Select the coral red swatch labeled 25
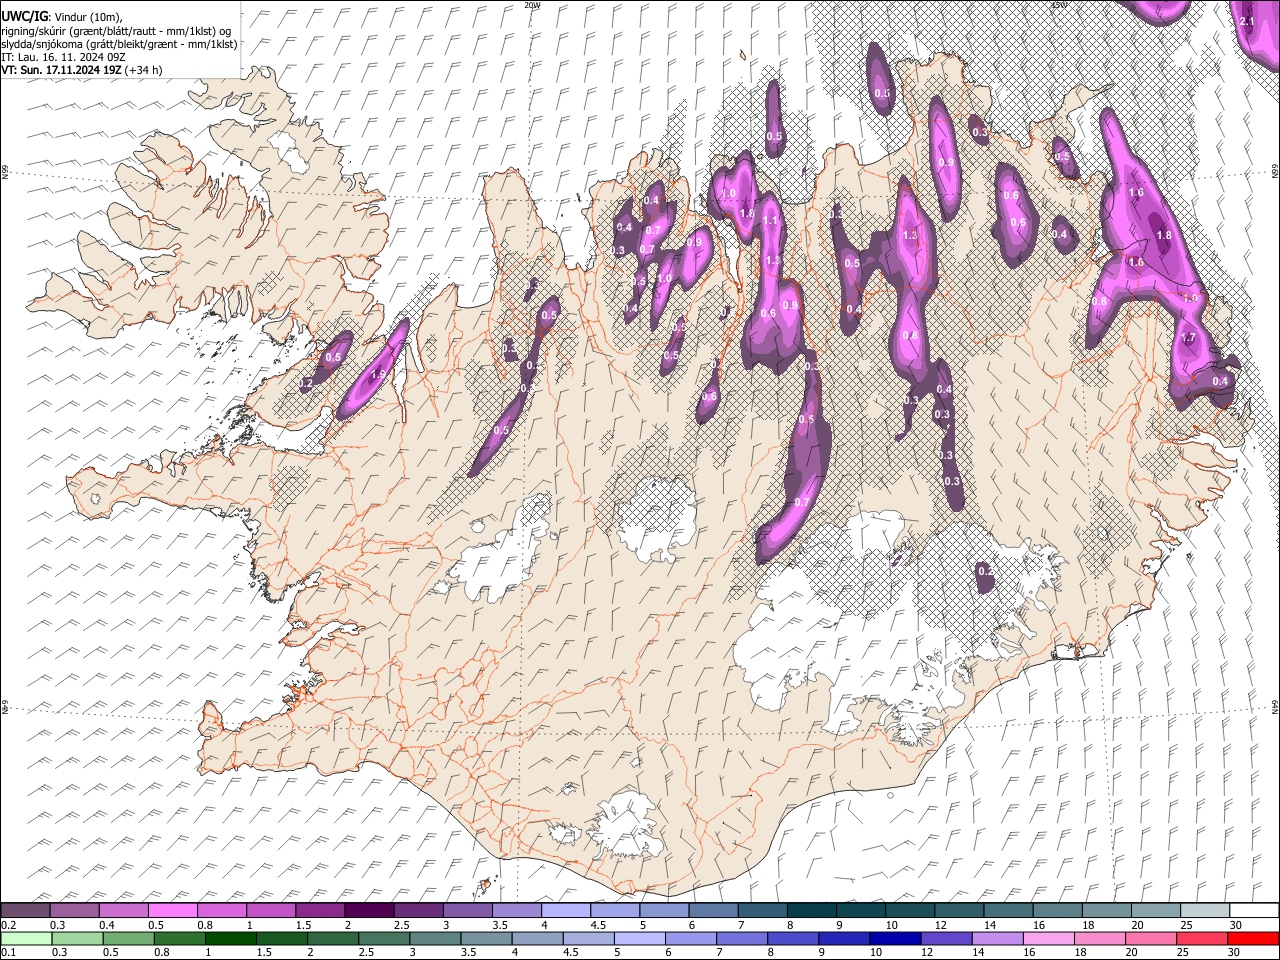This screenshot has width=1280, height=960. coord(1203,938)
